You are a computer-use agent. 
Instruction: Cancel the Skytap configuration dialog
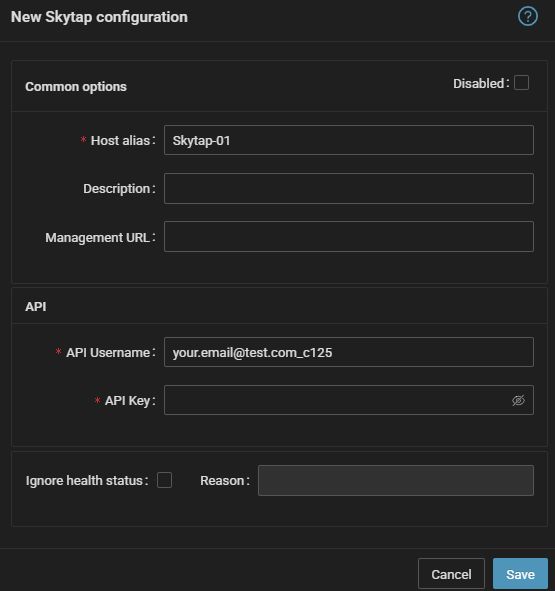[x=451, y=574]
